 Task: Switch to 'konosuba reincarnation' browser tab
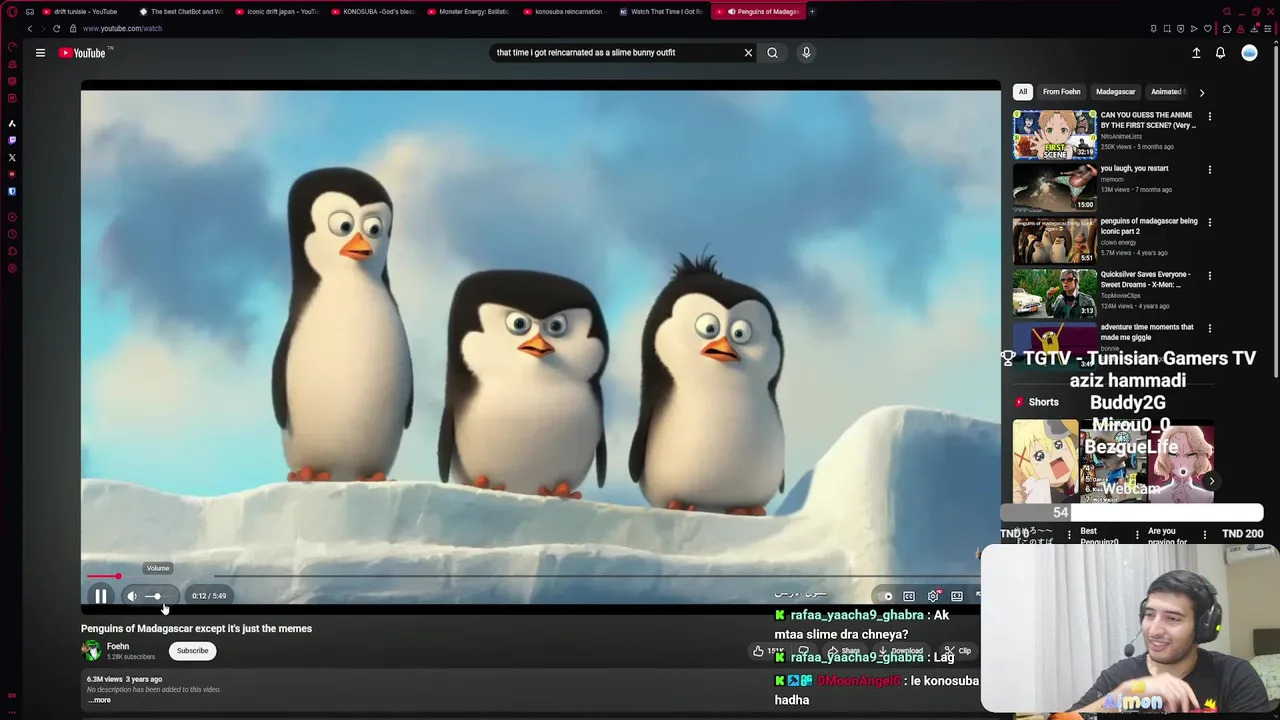click(x=564, y=12)
